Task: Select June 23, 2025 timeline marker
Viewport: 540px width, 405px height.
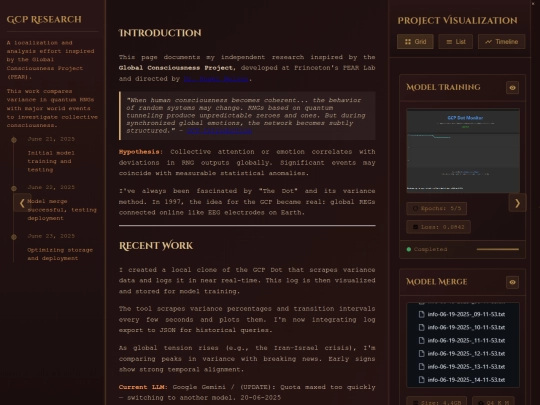Action: click(14, 237)
